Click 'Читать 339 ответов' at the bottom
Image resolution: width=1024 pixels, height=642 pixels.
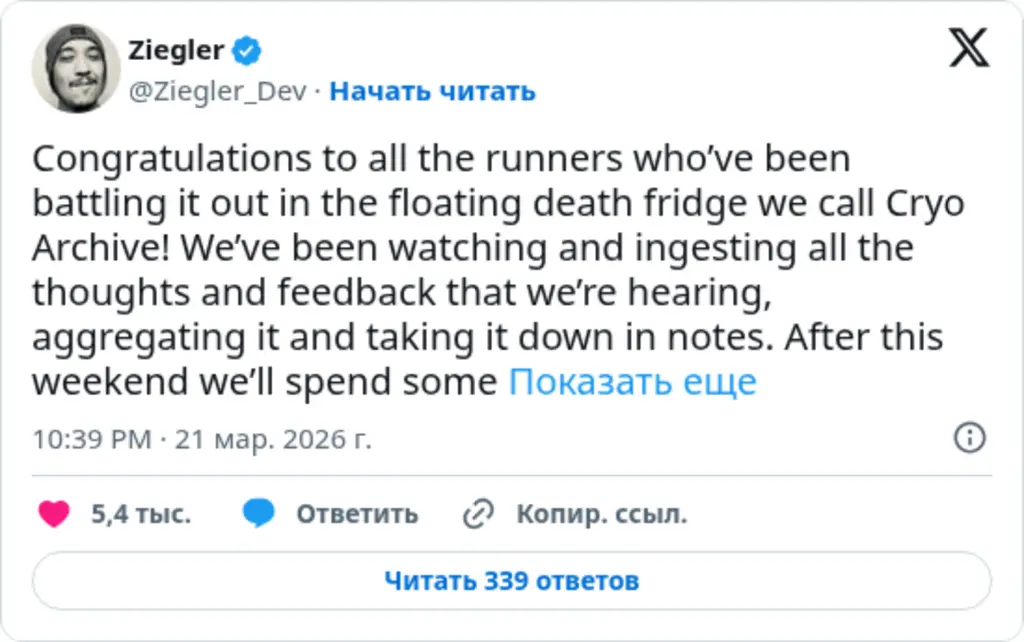pos(512,579)
